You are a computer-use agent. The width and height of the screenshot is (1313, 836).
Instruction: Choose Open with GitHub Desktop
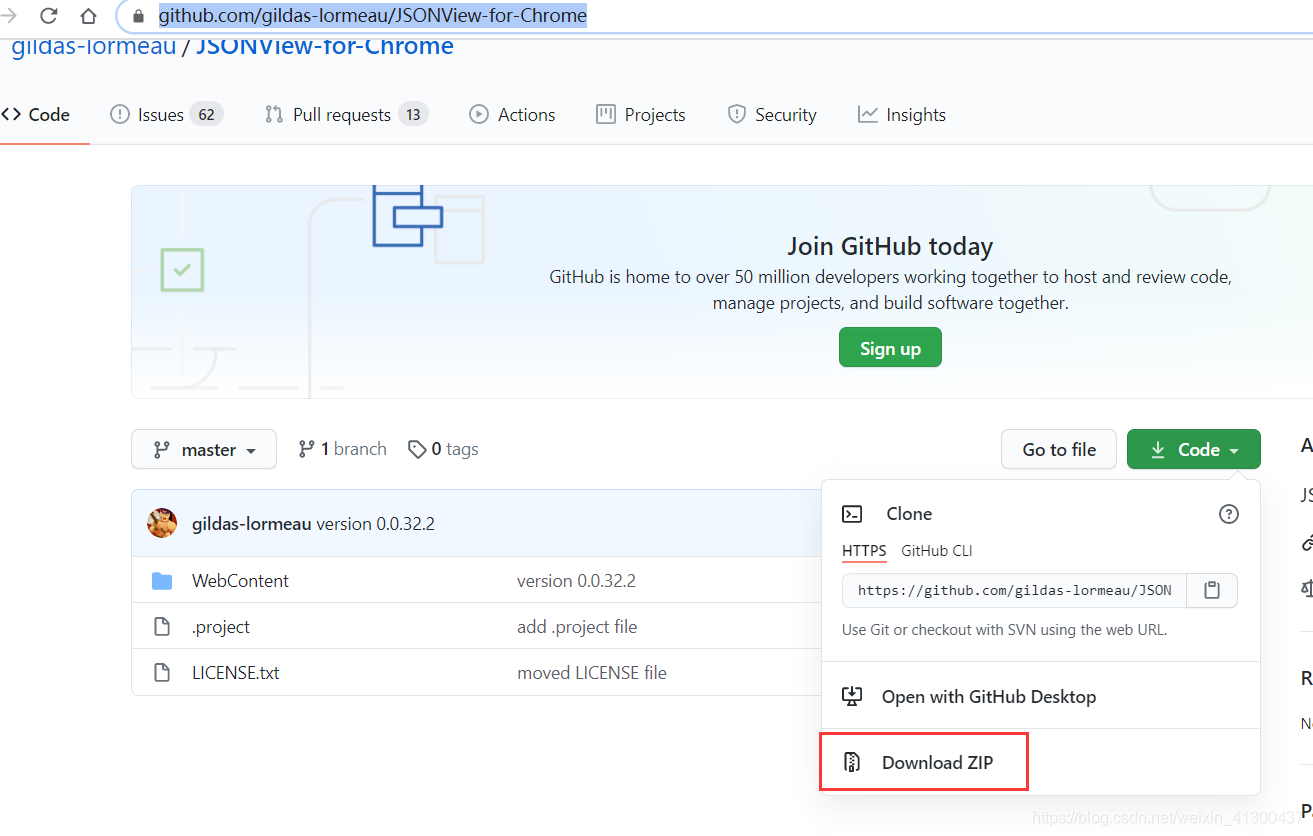click(989, 696)
